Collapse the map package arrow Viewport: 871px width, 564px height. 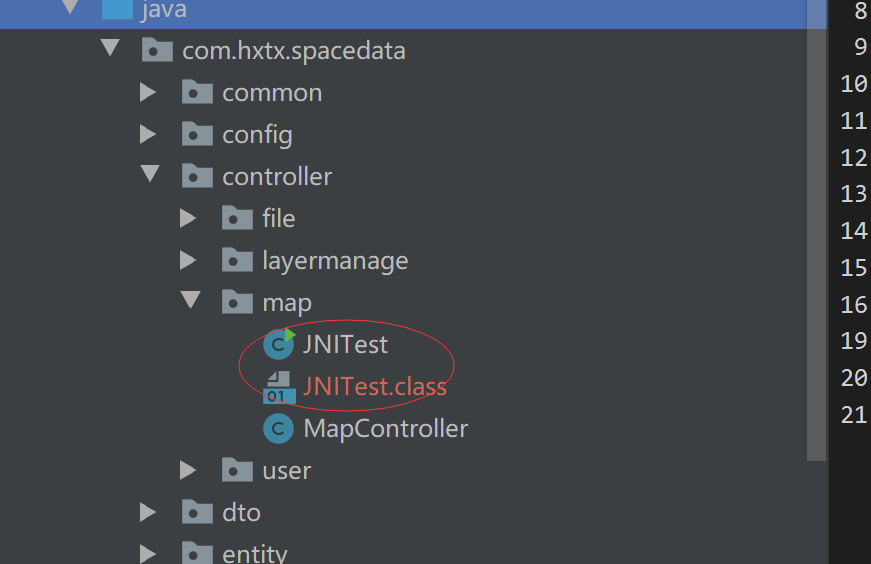click(x=190, y=302)
